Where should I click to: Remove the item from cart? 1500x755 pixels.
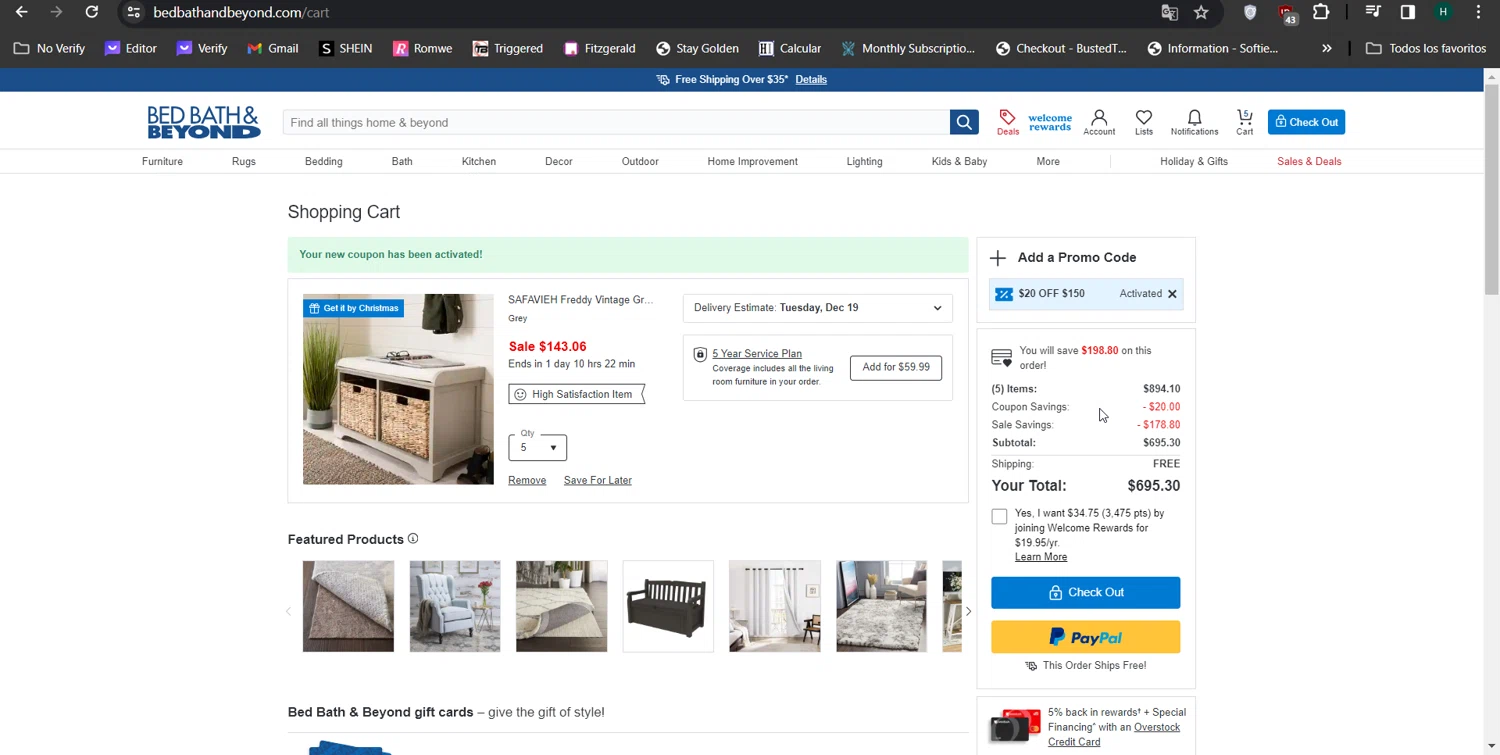tap(527, 480)
